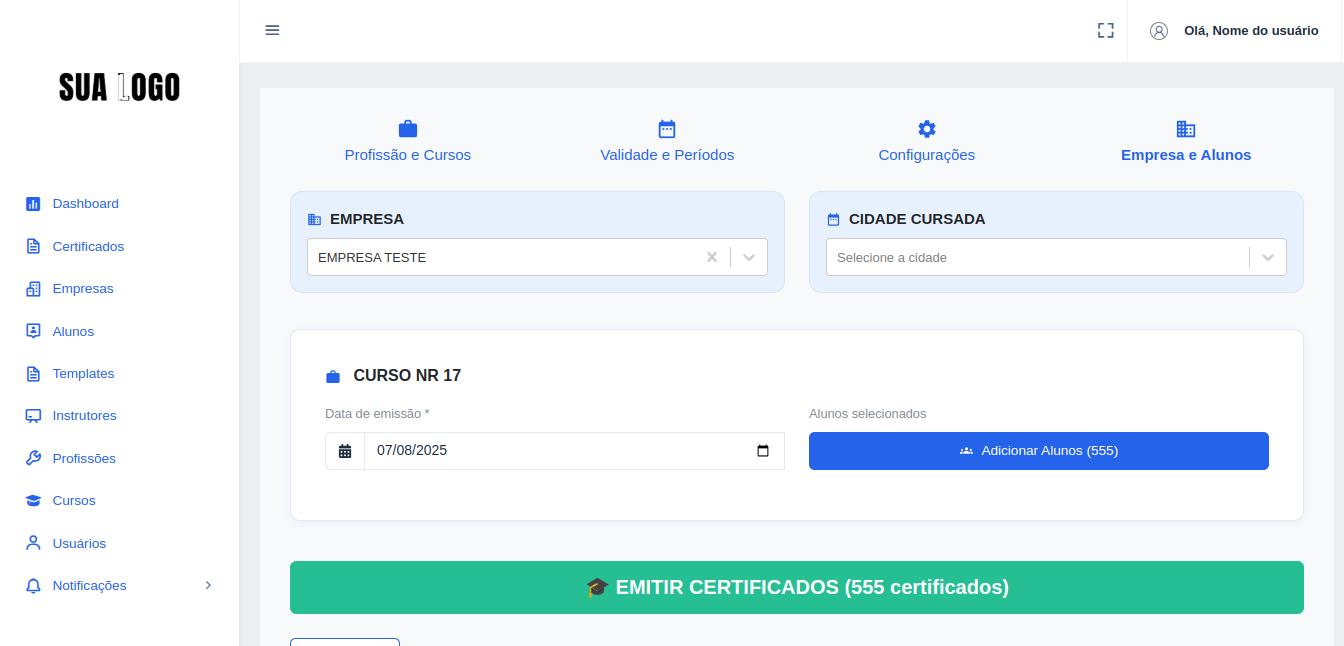Screen dimensions: 1344x646
Task: Click the hamburger menu icon
Action: coord(272,30)
